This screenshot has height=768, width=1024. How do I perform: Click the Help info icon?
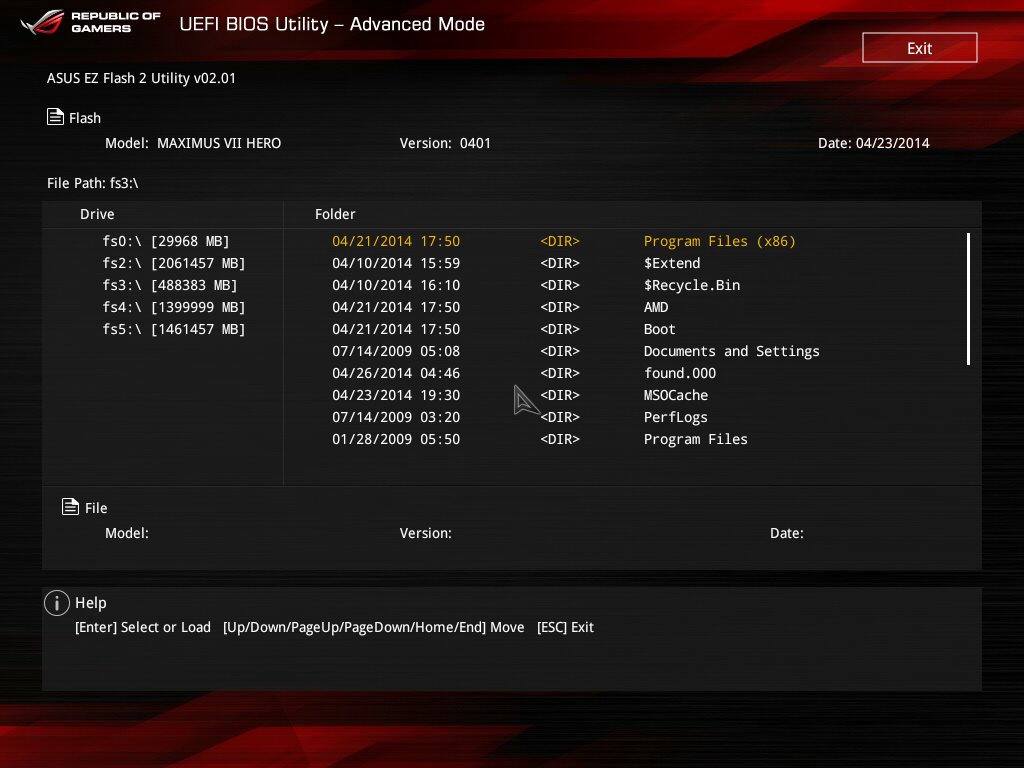[x=57, y=602]
